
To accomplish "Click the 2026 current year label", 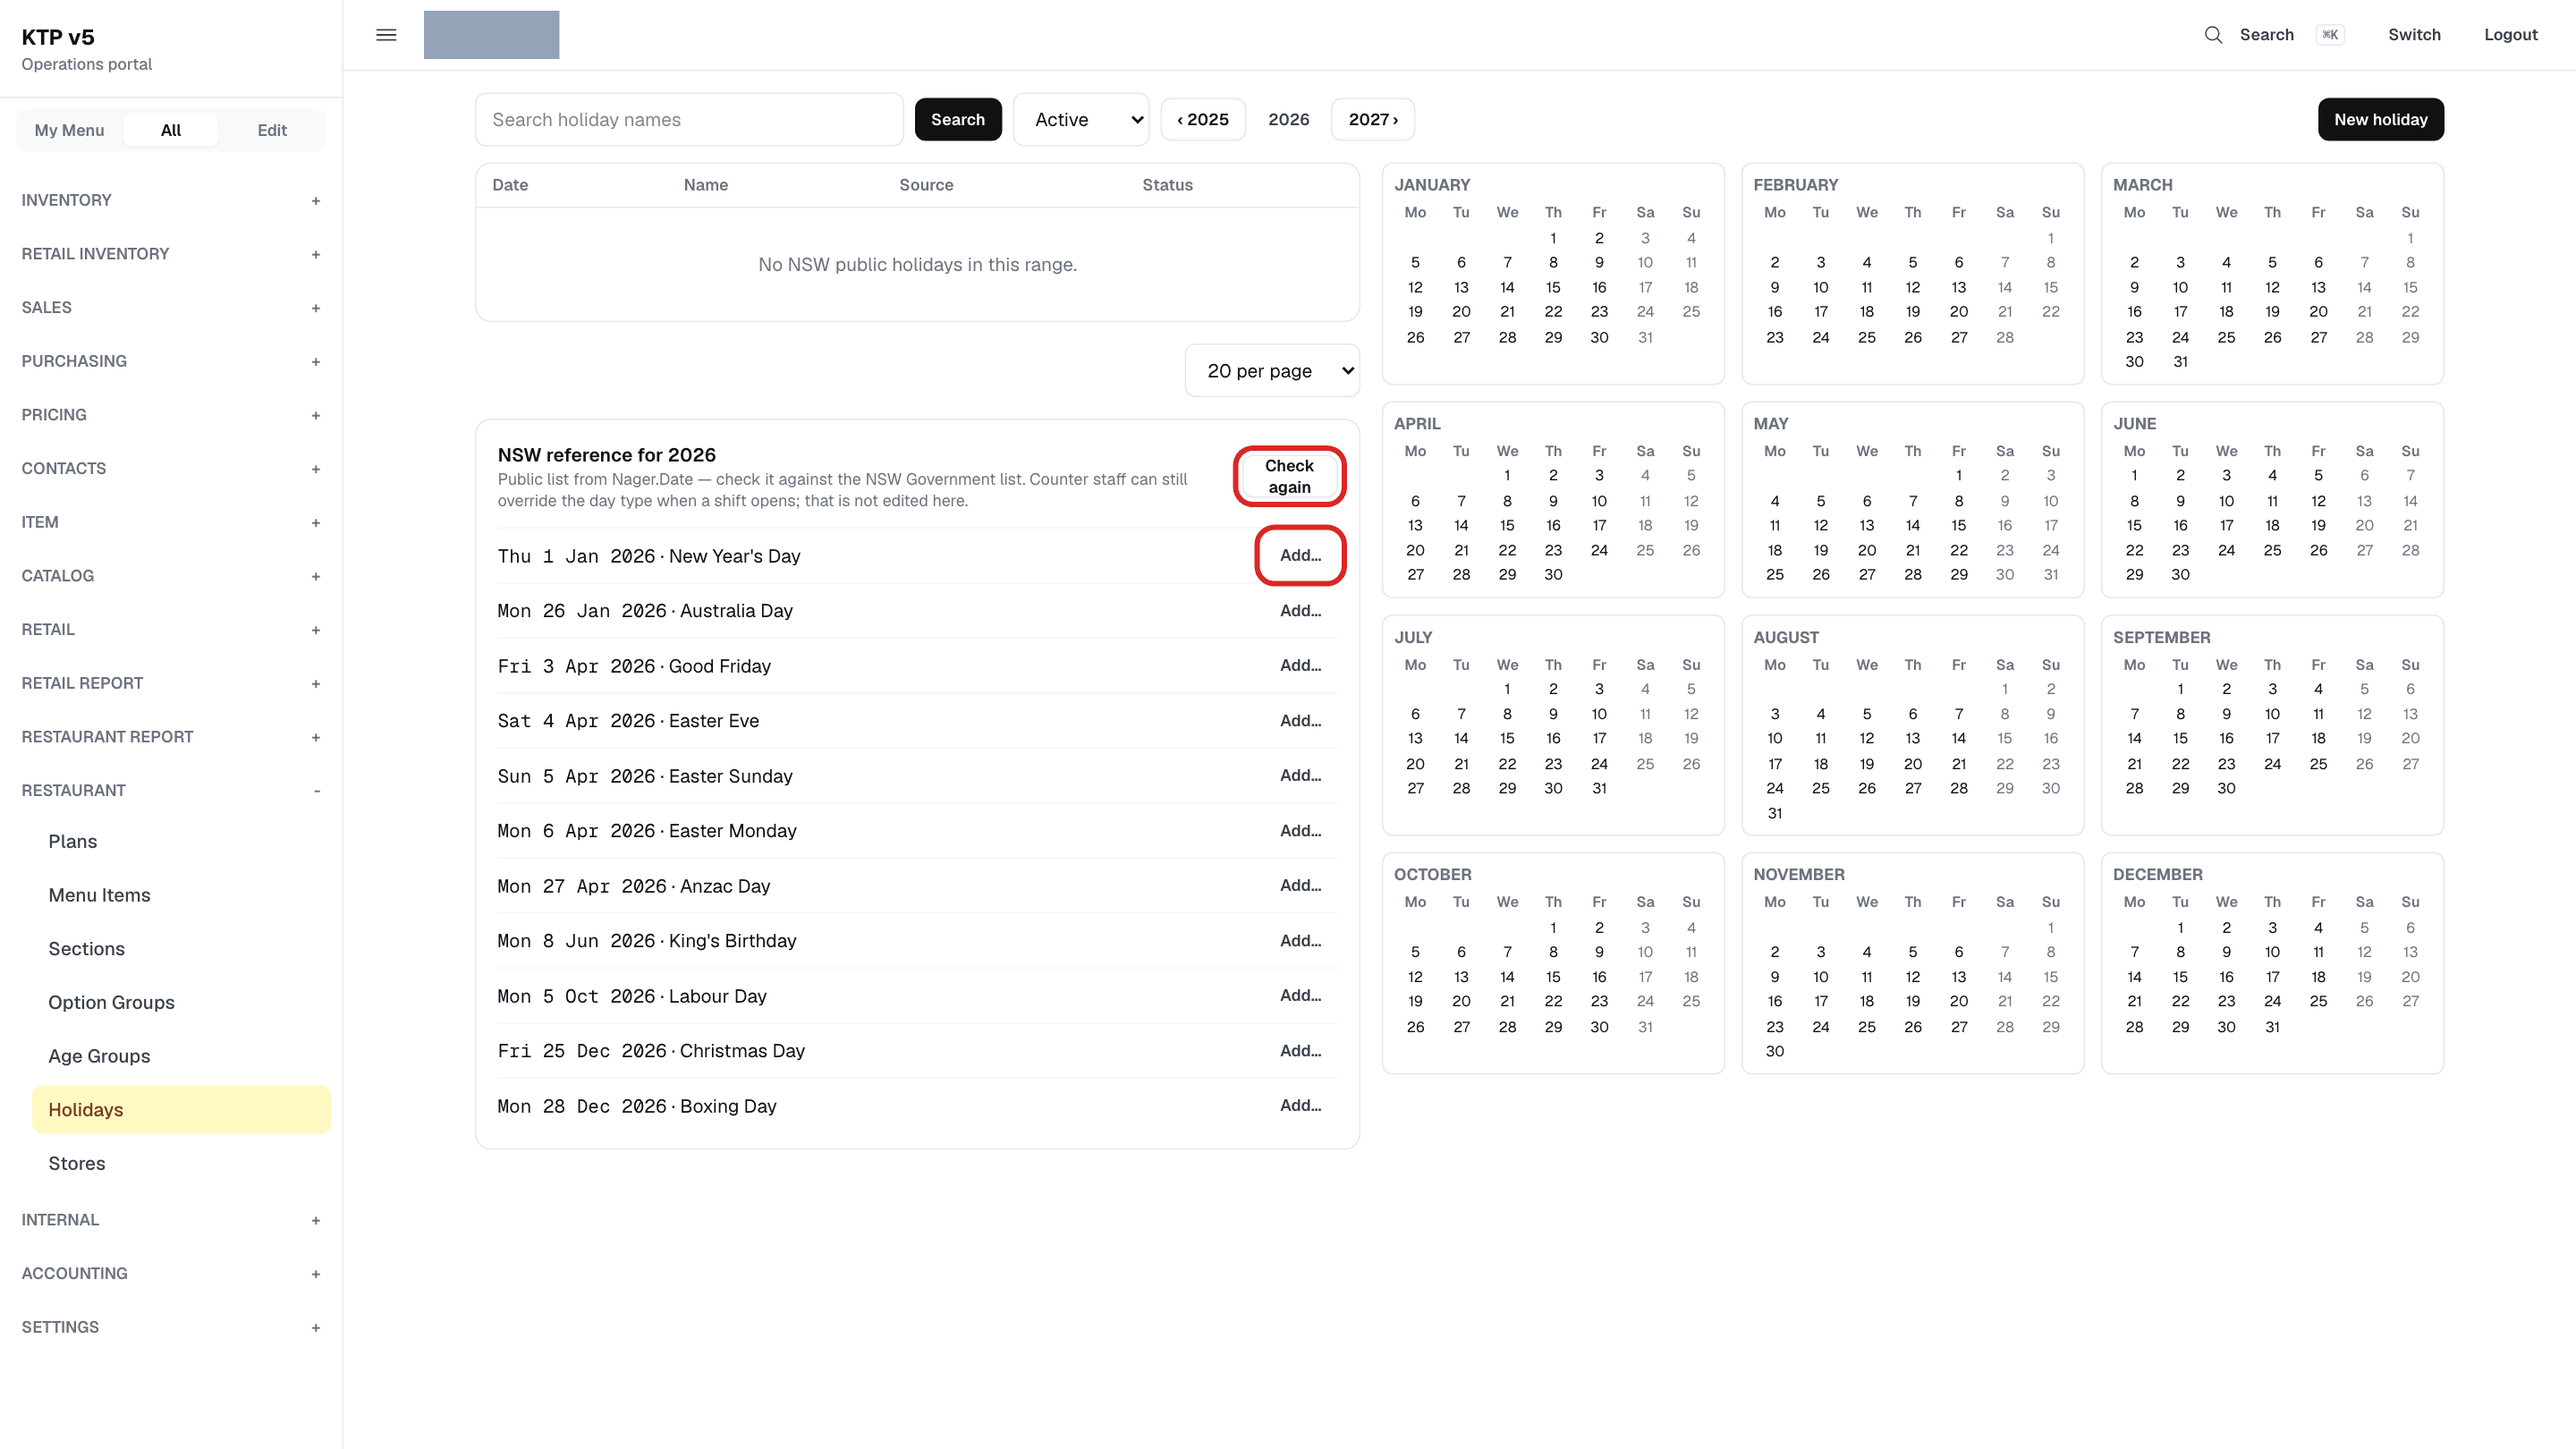I will coord(1288,120).
